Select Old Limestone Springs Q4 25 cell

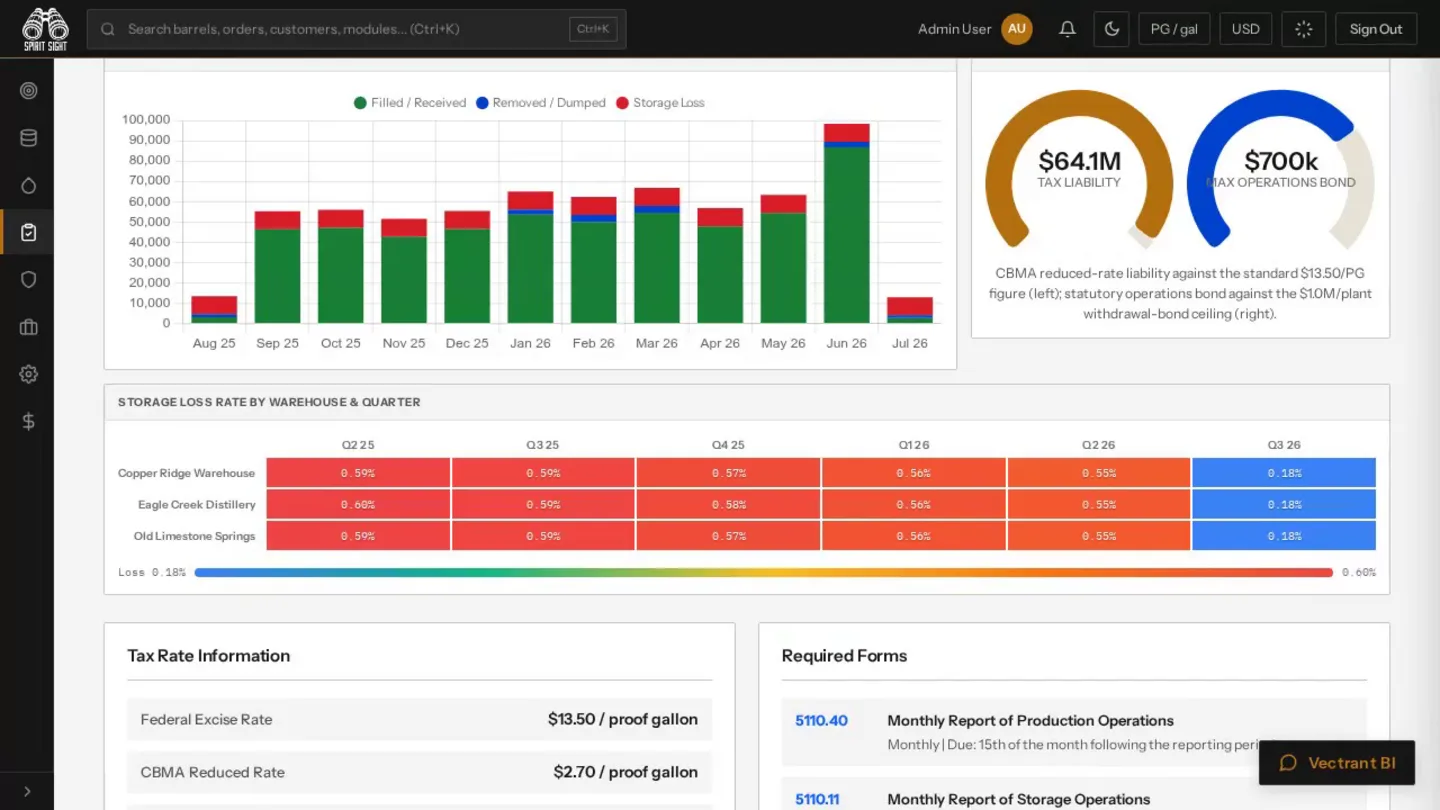[728, 536]
